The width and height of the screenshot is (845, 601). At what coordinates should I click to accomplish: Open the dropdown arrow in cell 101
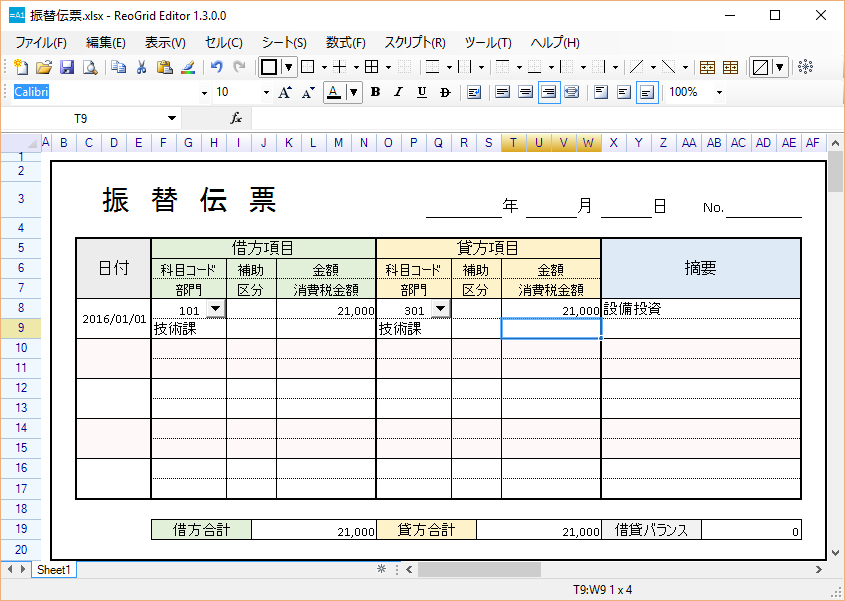[x=216, y=310]
